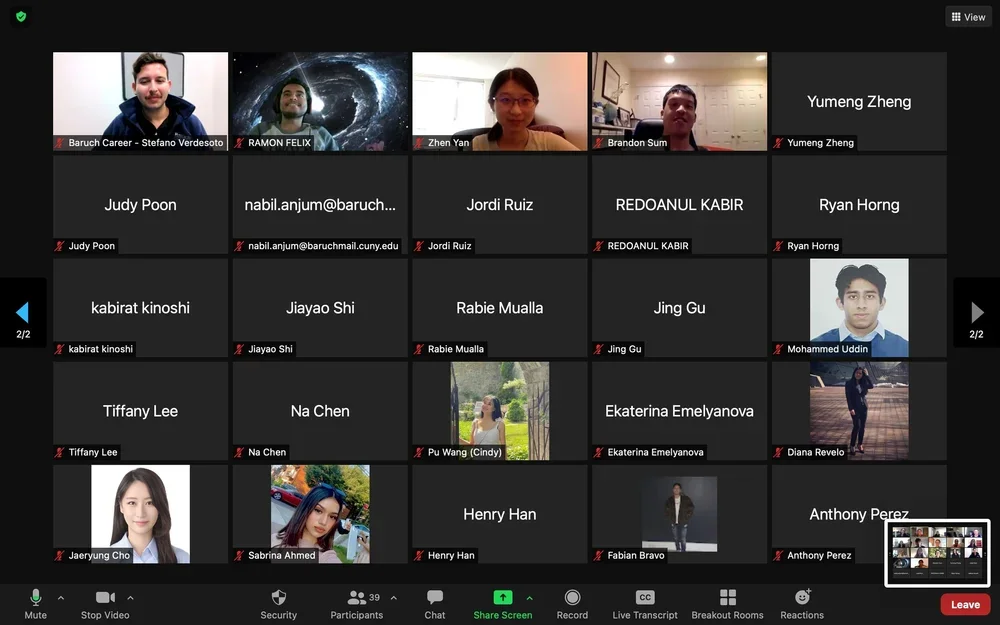Open video options caret beside Stop Video
Viewport: 1000px width, 625px height.
(x=130, y=598)
